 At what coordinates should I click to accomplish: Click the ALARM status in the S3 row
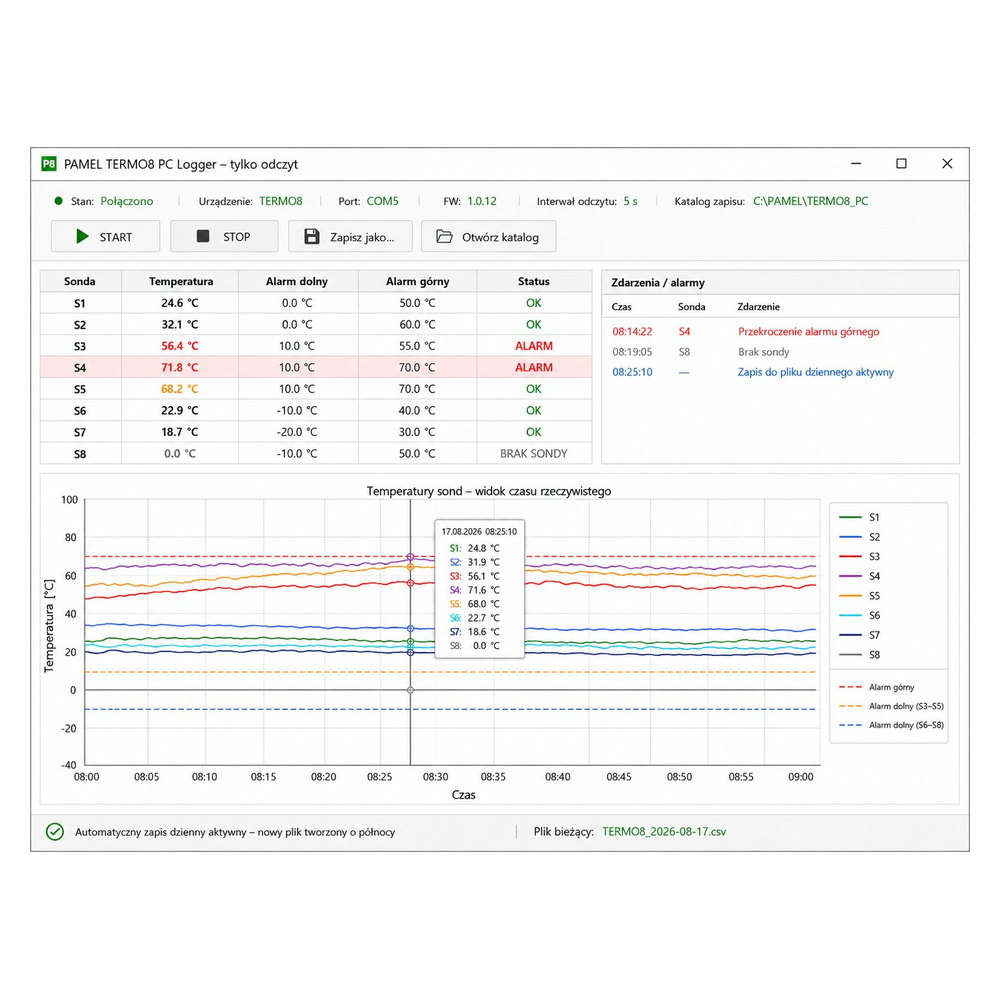pyautogui.click(x=534, y=346)
